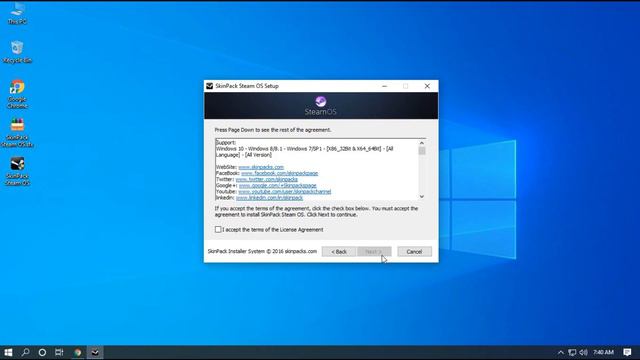The width and height of the screenshot is (640, 360).
Task: Close the SkinPack Steam OS Setup window
Action: point(427,86)
